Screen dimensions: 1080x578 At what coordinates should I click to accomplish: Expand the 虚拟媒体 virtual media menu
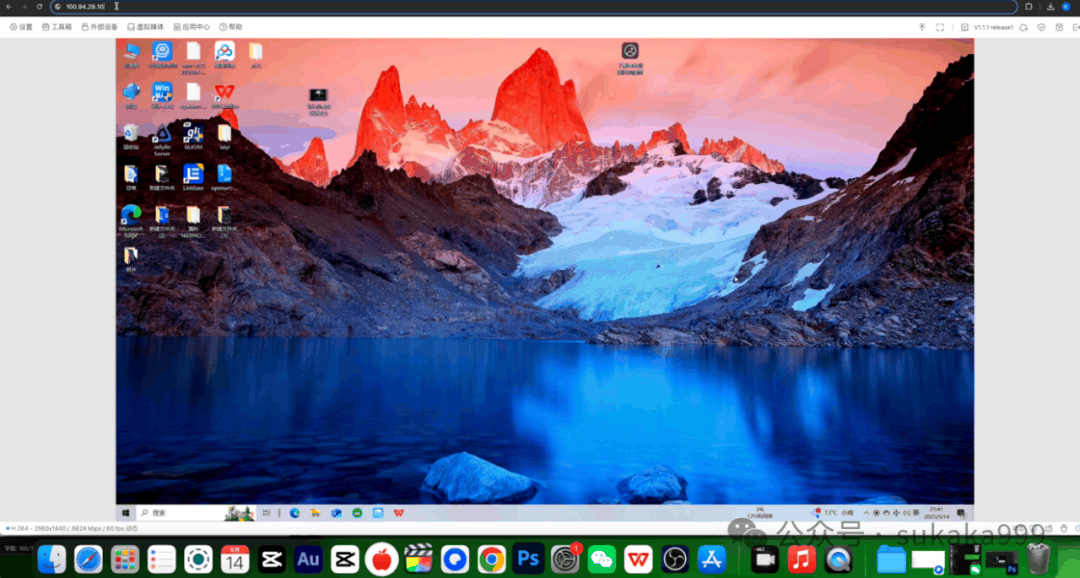145,27
